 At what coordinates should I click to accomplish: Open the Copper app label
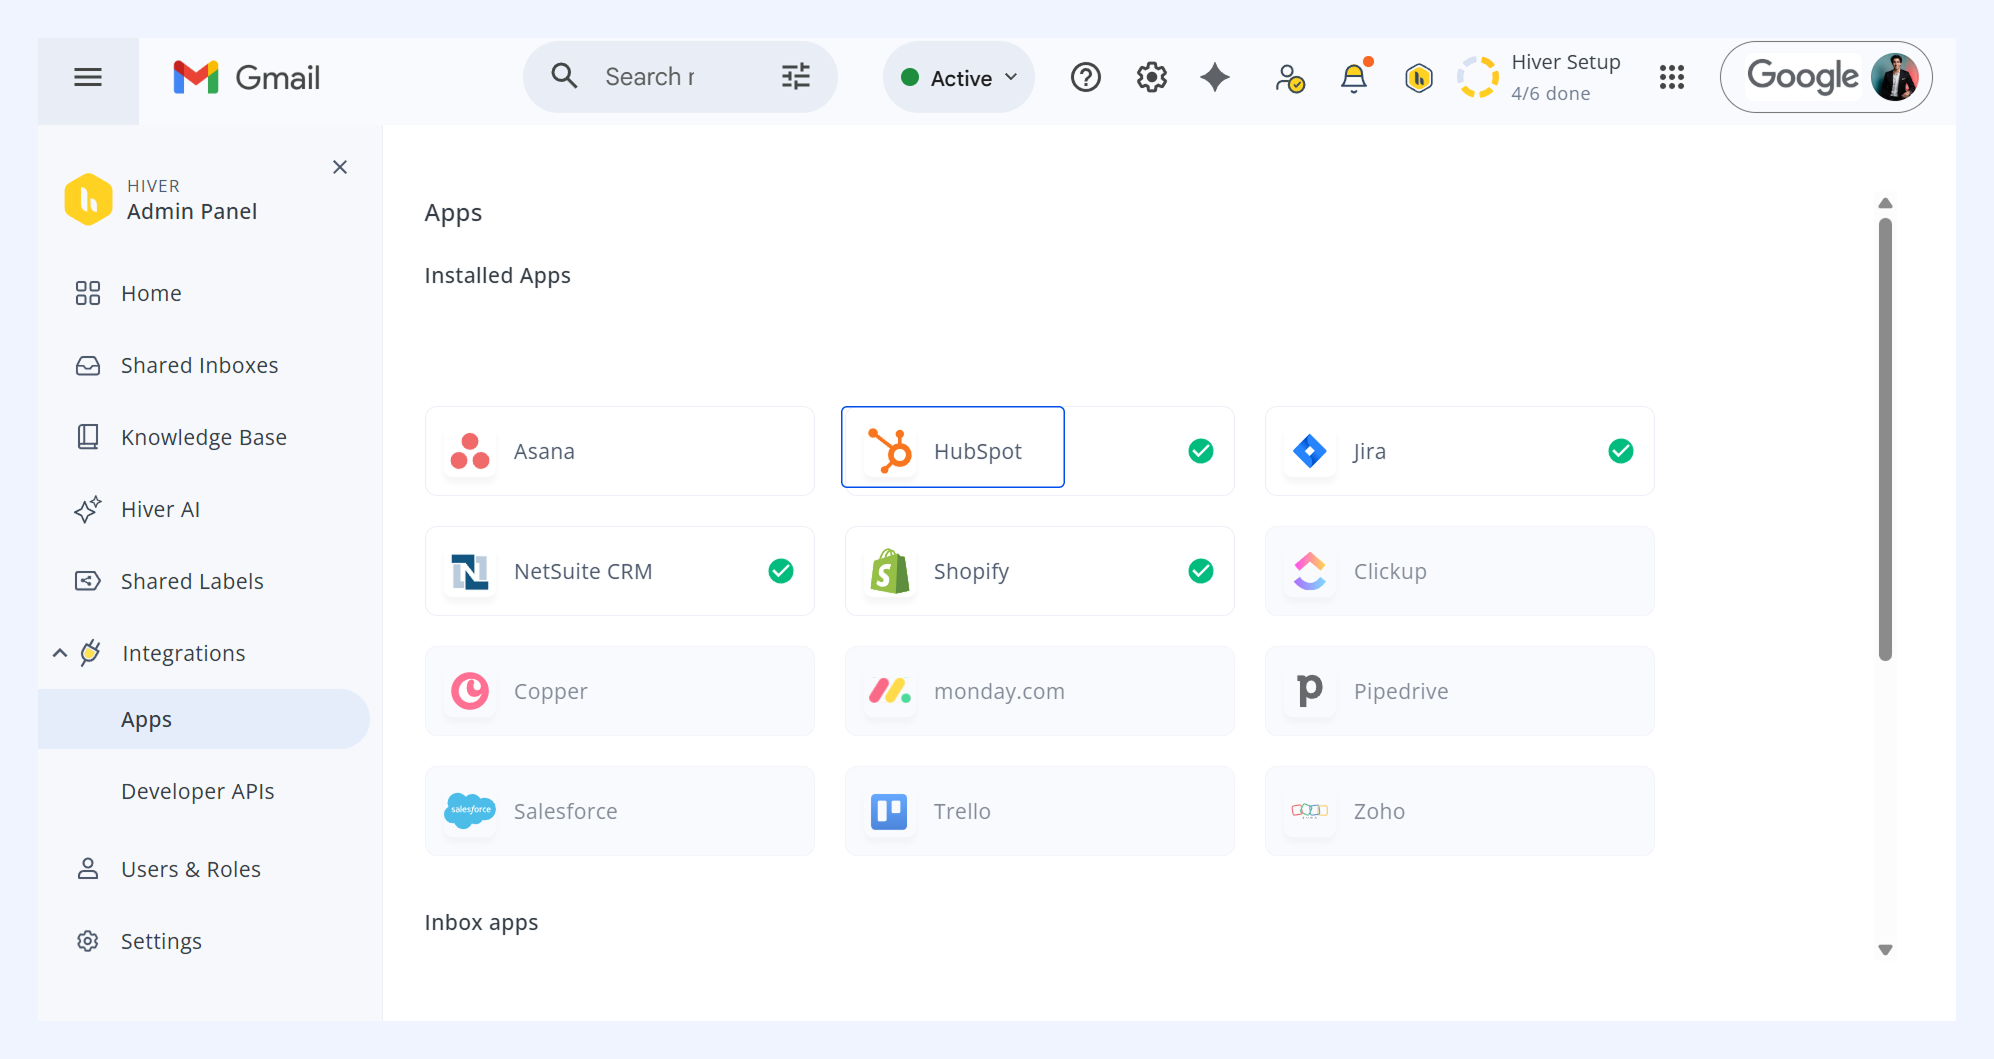pos(551,691)
